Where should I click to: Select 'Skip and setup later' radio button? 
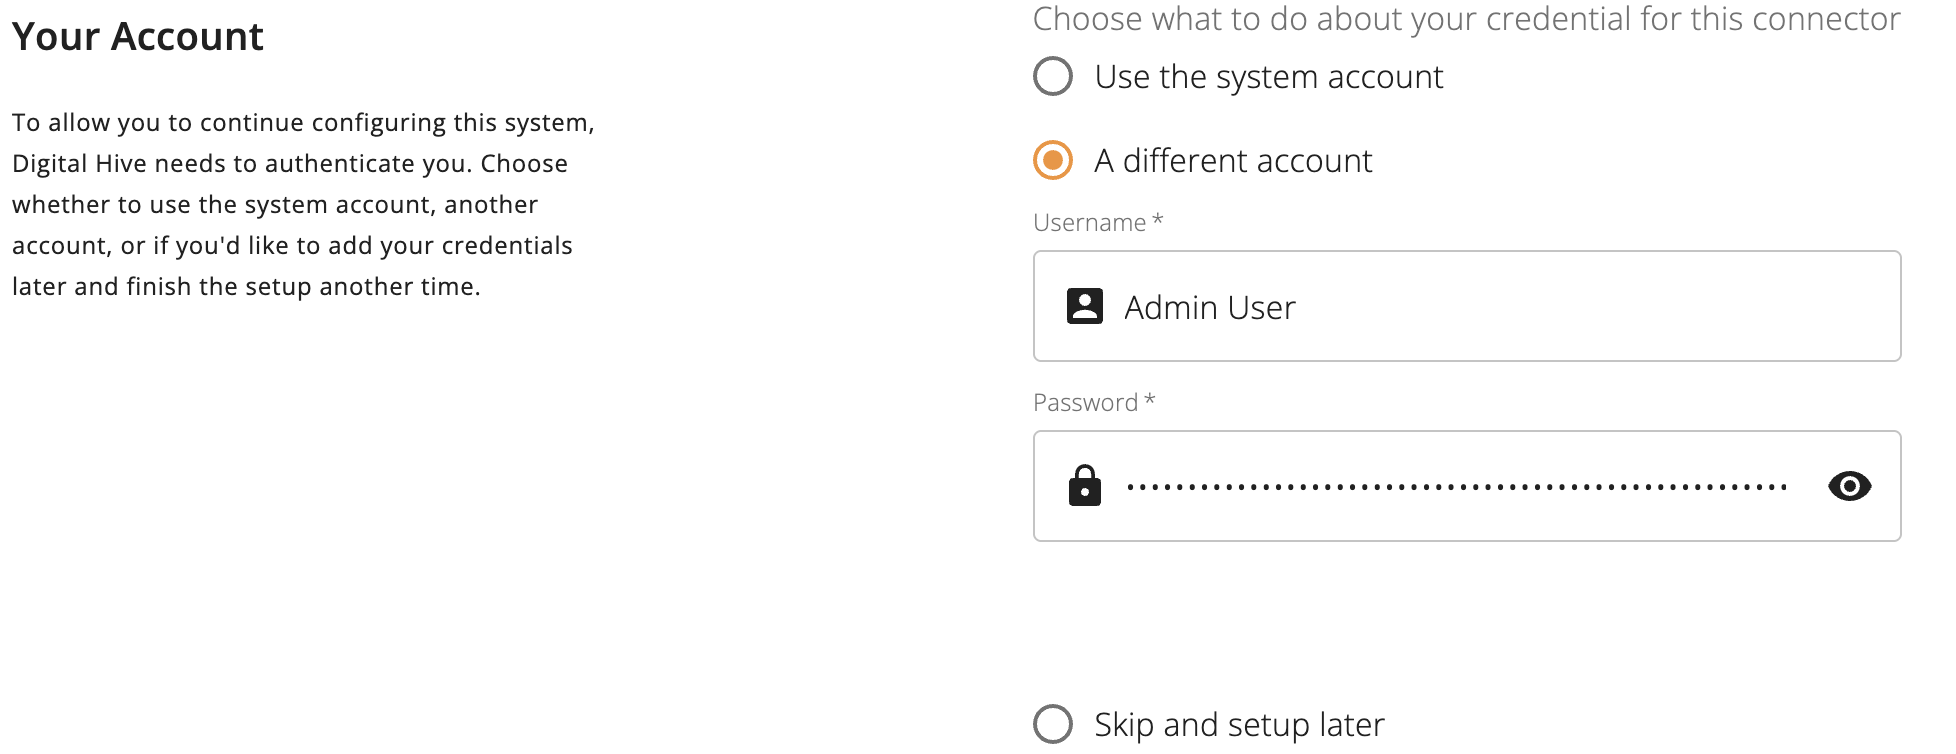click(1053, 724)
